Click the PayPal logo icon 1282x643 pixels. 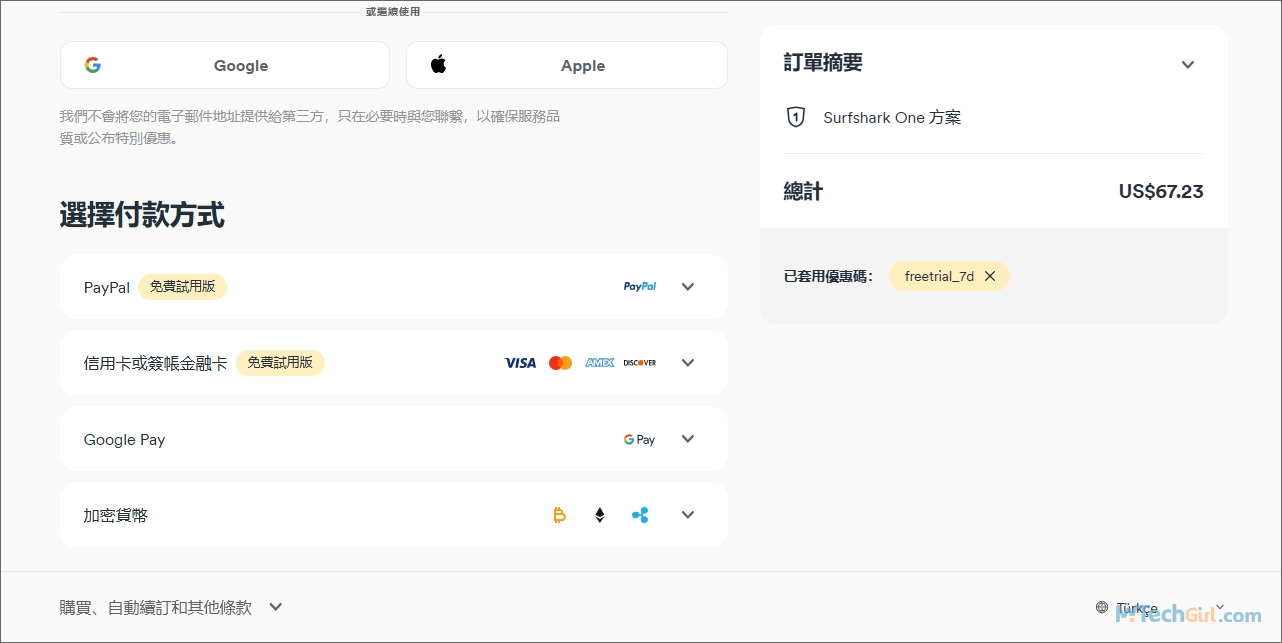pos(640,286)
